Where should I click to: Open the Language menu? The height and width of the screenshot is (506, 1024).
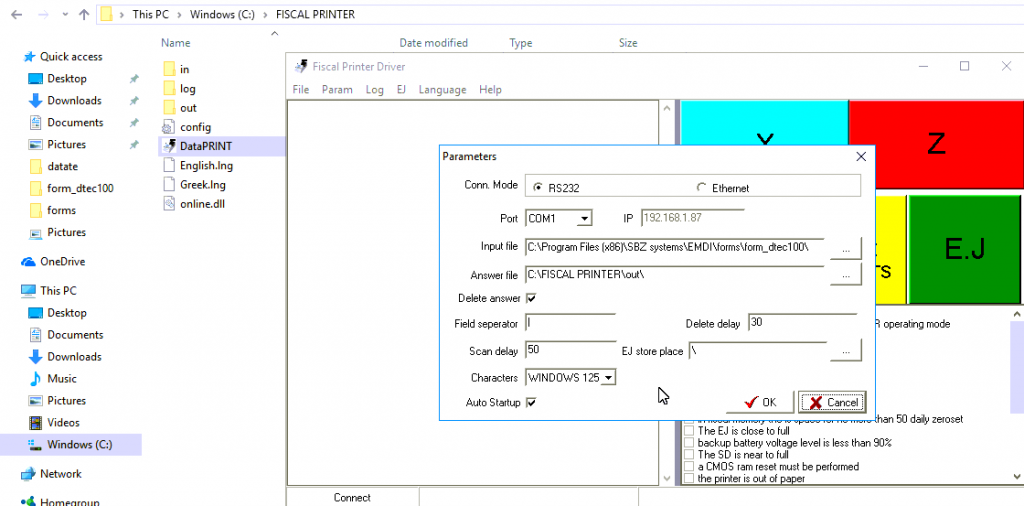442,90
